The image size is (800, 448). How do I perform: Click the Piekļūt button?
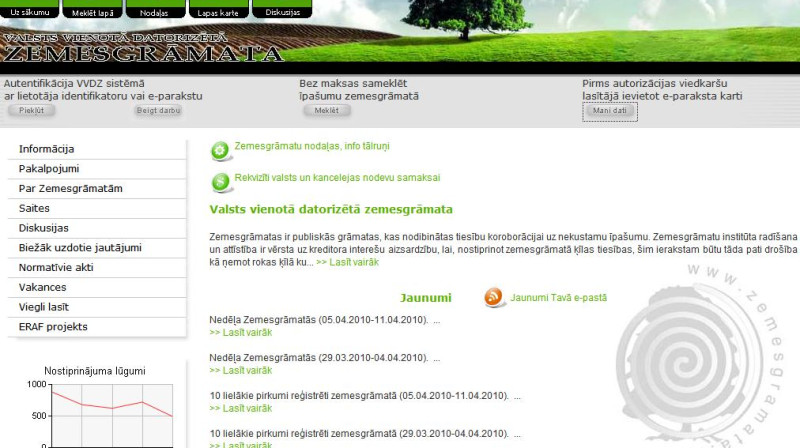tap(32, 110)
